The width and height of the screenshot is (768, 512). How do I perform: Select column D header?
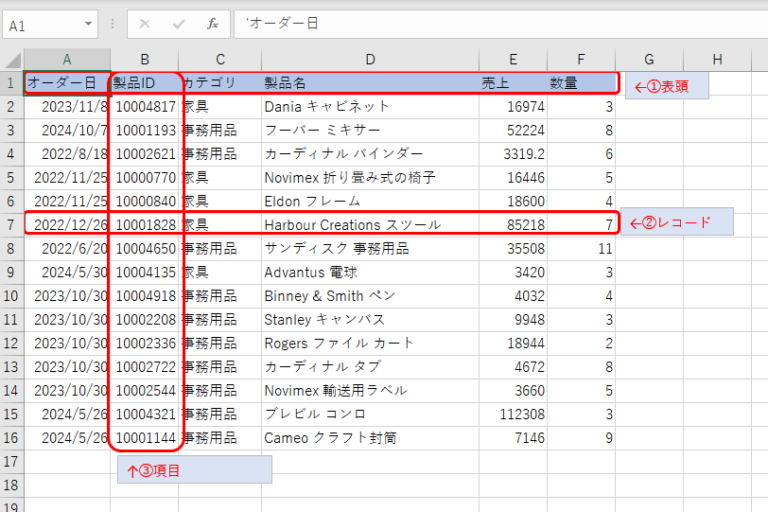pos(370,59)
